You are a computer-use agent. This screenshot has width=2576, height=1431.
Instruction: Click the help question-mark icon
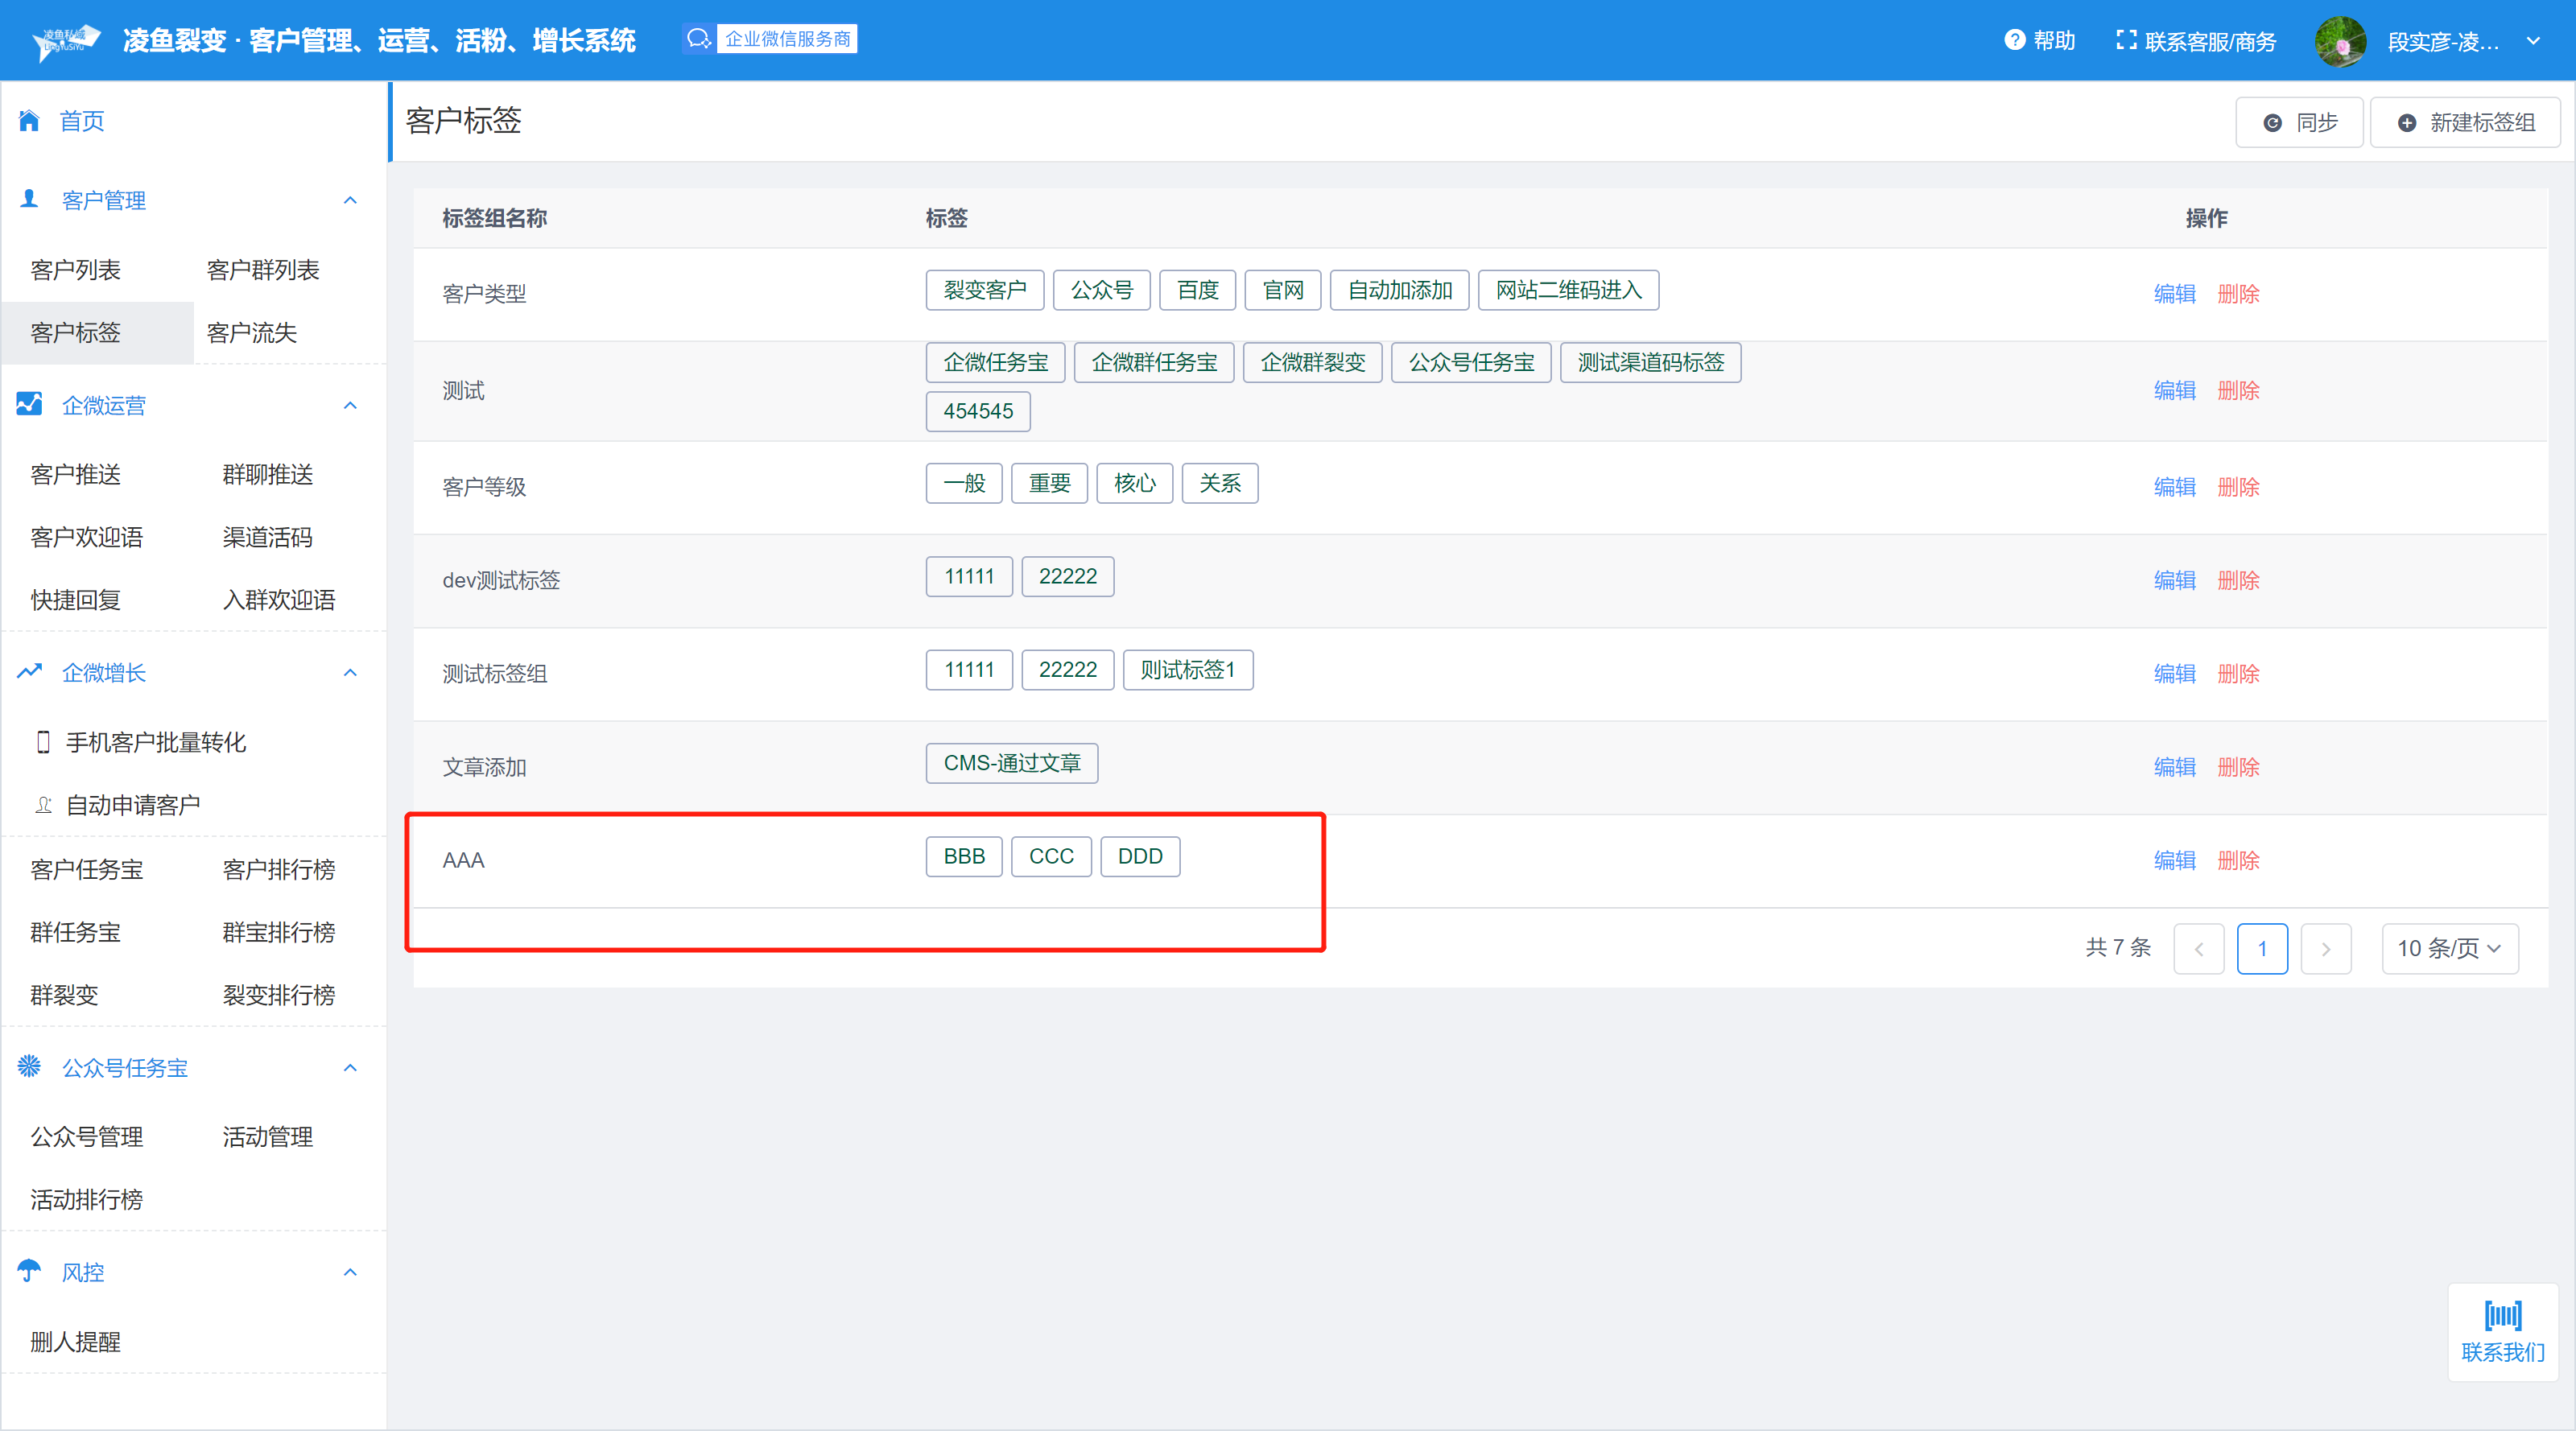click(2014, 40)
